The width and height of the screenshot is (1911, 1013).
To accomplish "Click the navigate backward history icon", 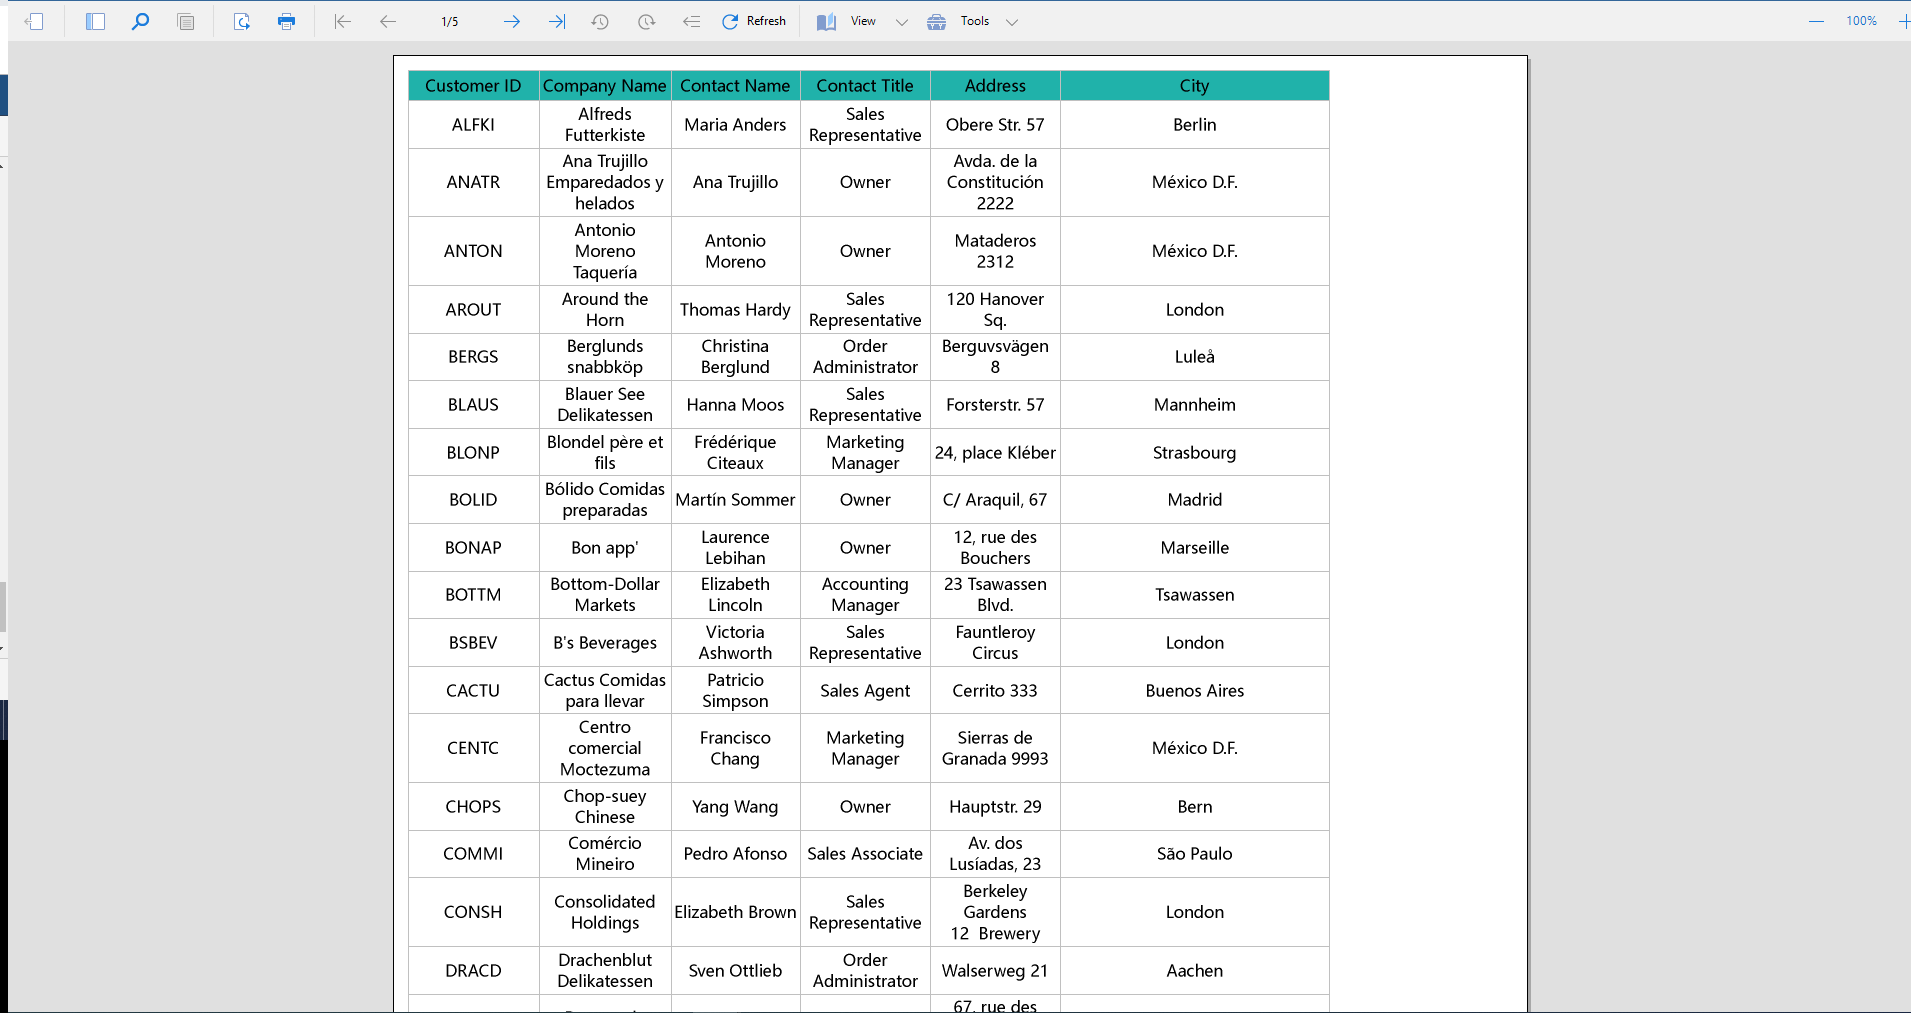I will 600,21.
